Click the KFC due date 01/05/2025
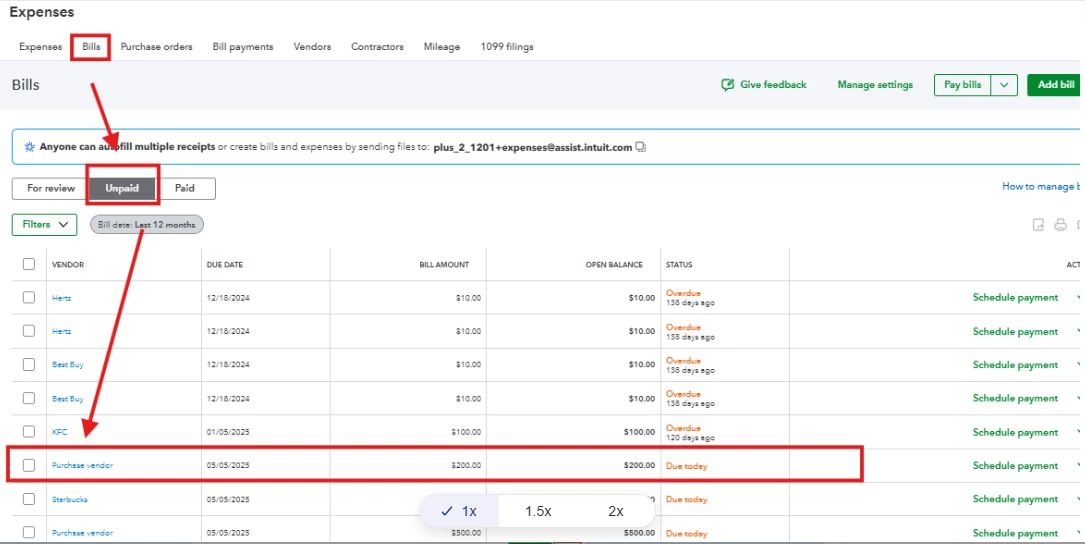1085x544 pixels. click(x=228, y=432)
